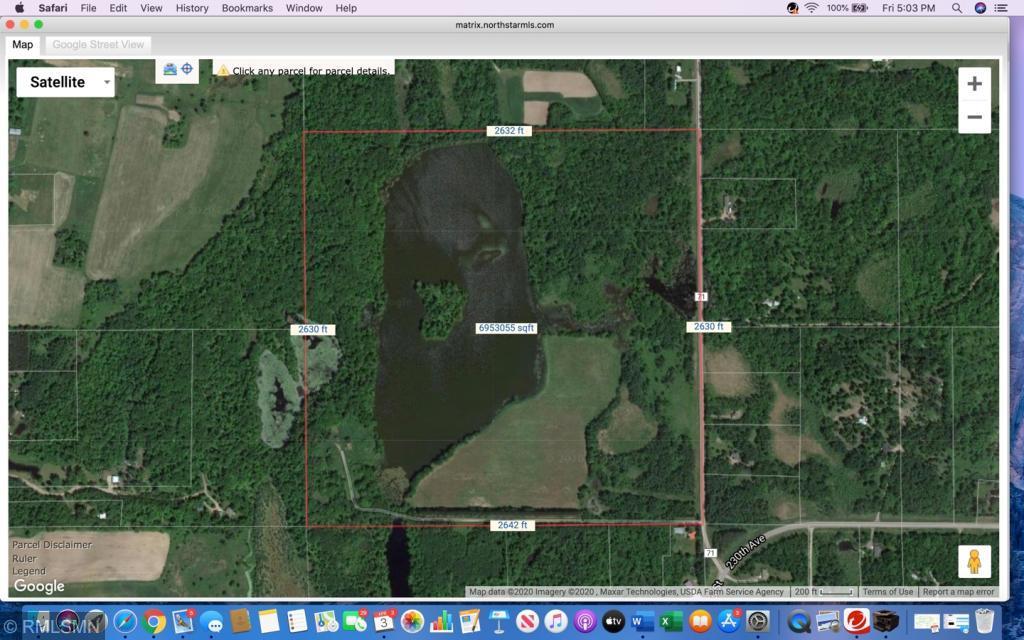Expand the Satellite map type dropdown
The image size is (1024, 640).
tap(65, 82)
